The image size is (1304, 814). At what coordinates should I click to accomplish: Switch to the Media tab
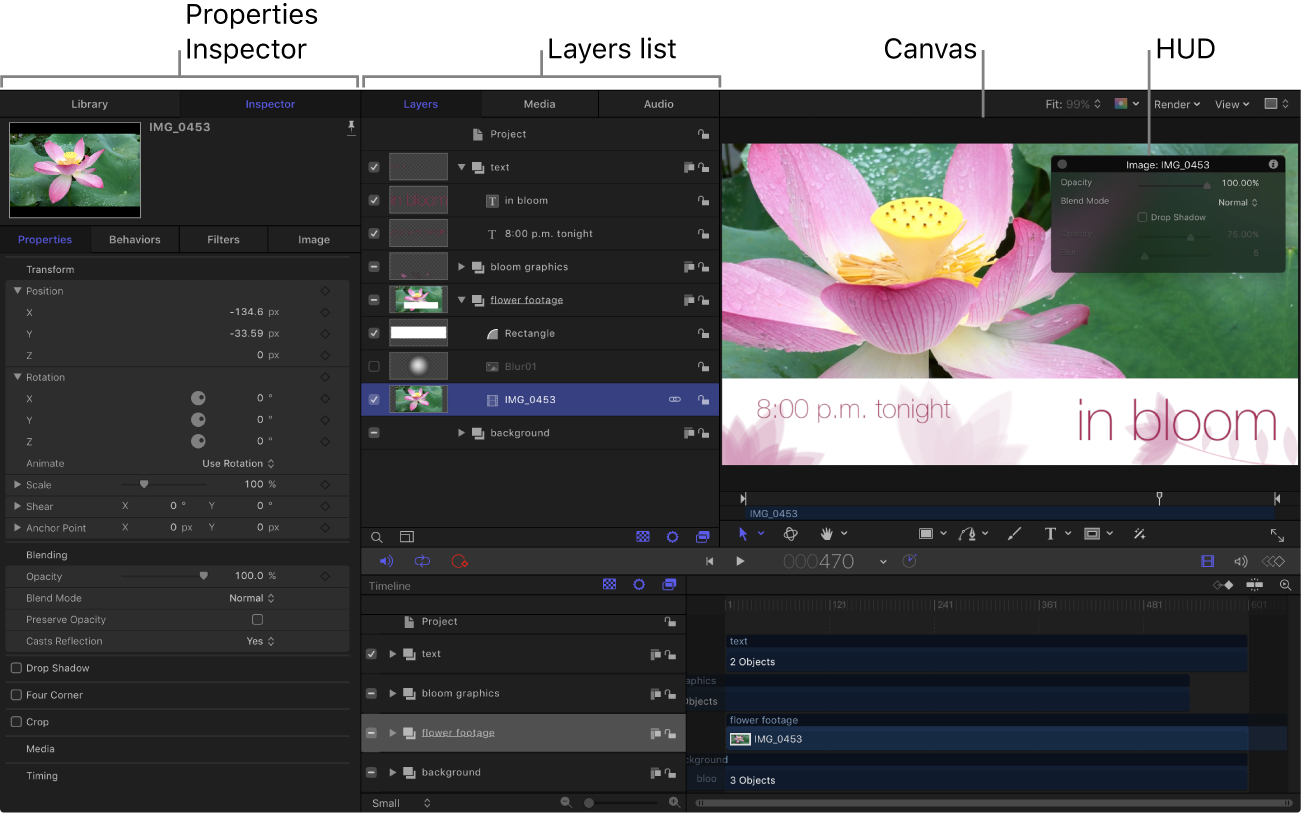pos(539,103)
